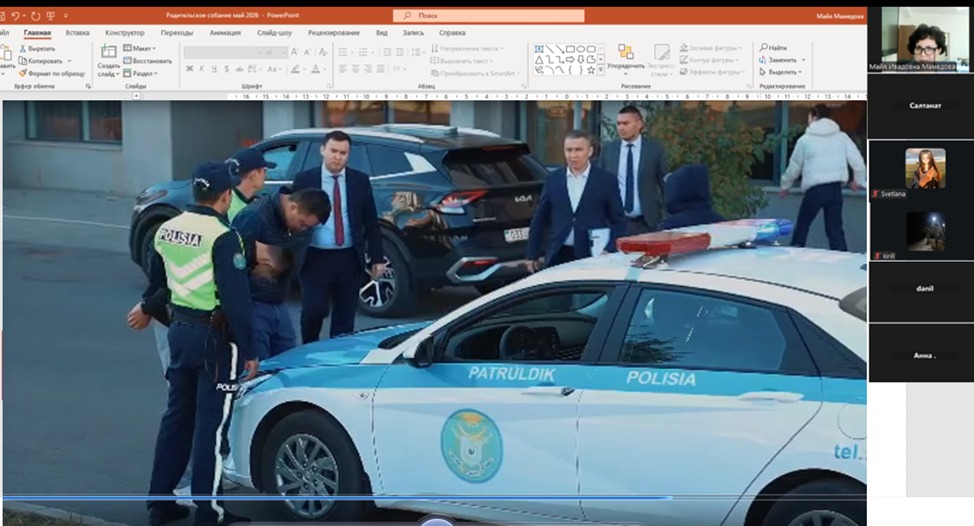
Task: Choose the right arrow shape in the gallery
Action: point(570,60)
